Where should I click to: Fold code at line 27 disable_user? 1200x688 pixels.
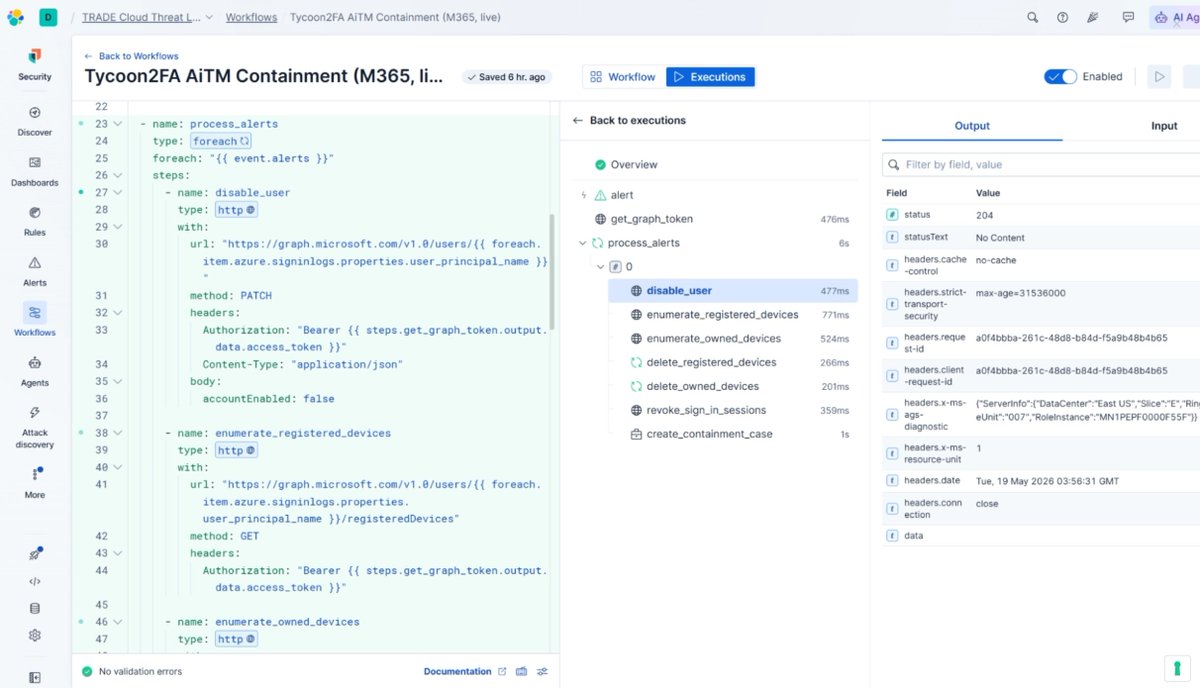(x=117, y=193)
